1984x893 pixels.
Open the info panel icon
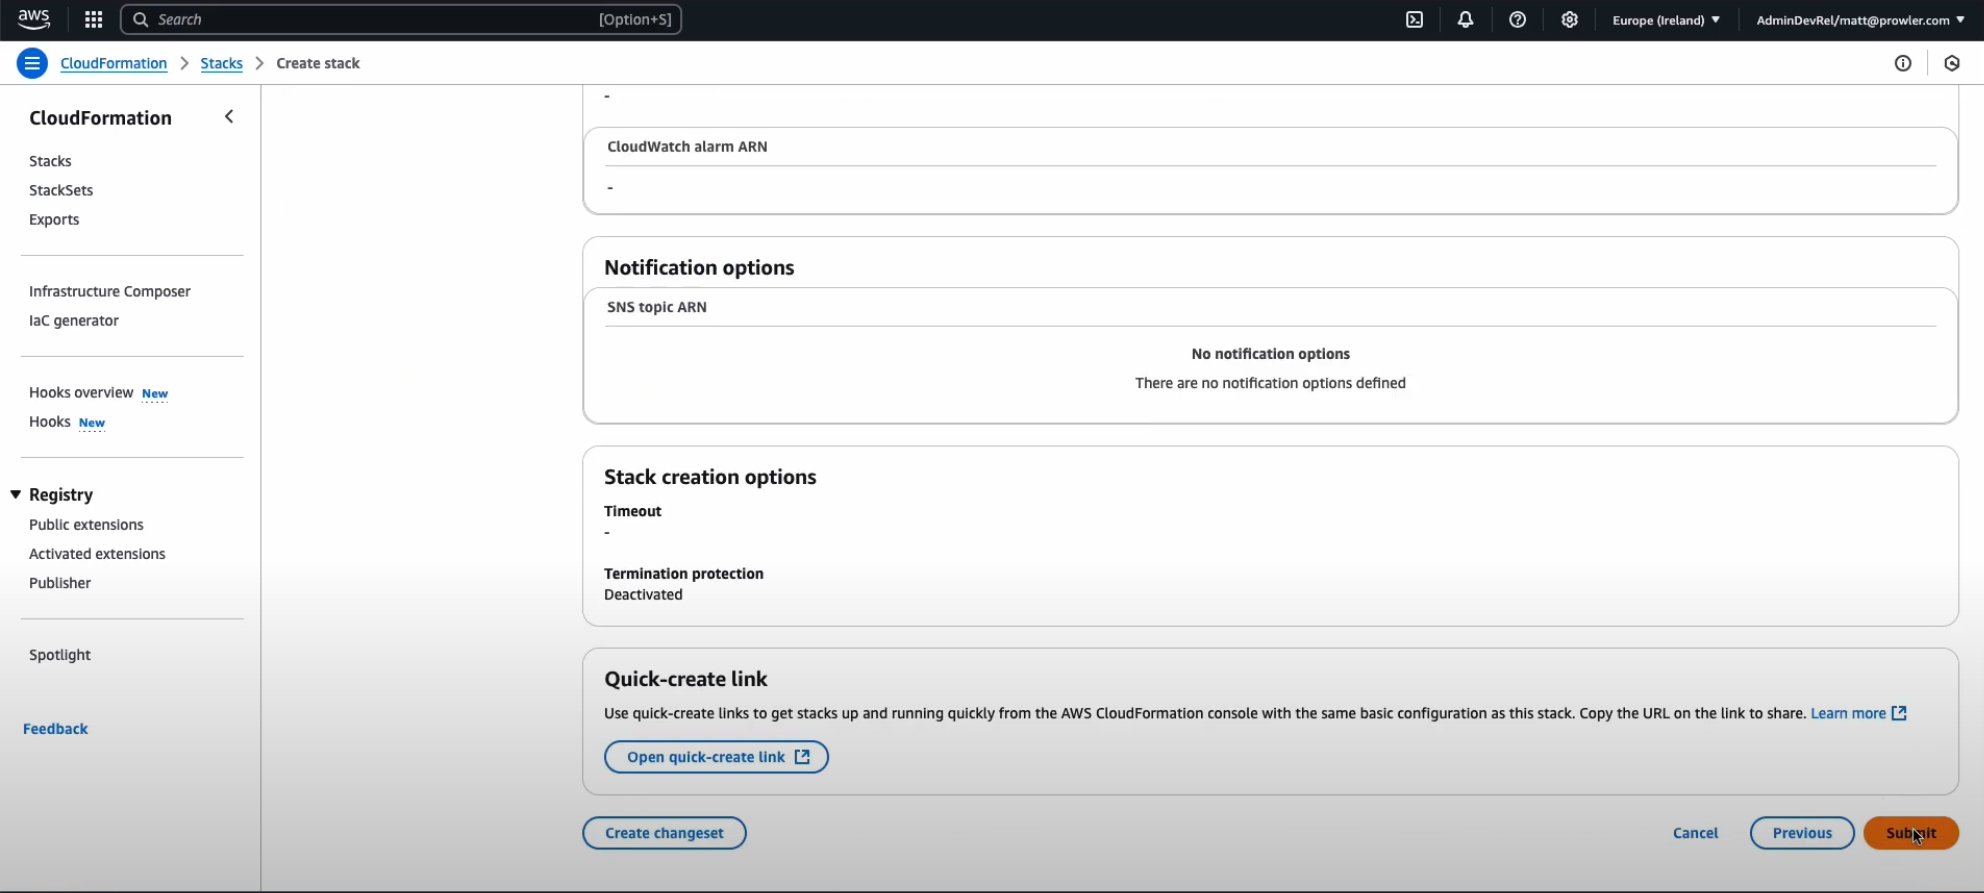(1903, 63)
